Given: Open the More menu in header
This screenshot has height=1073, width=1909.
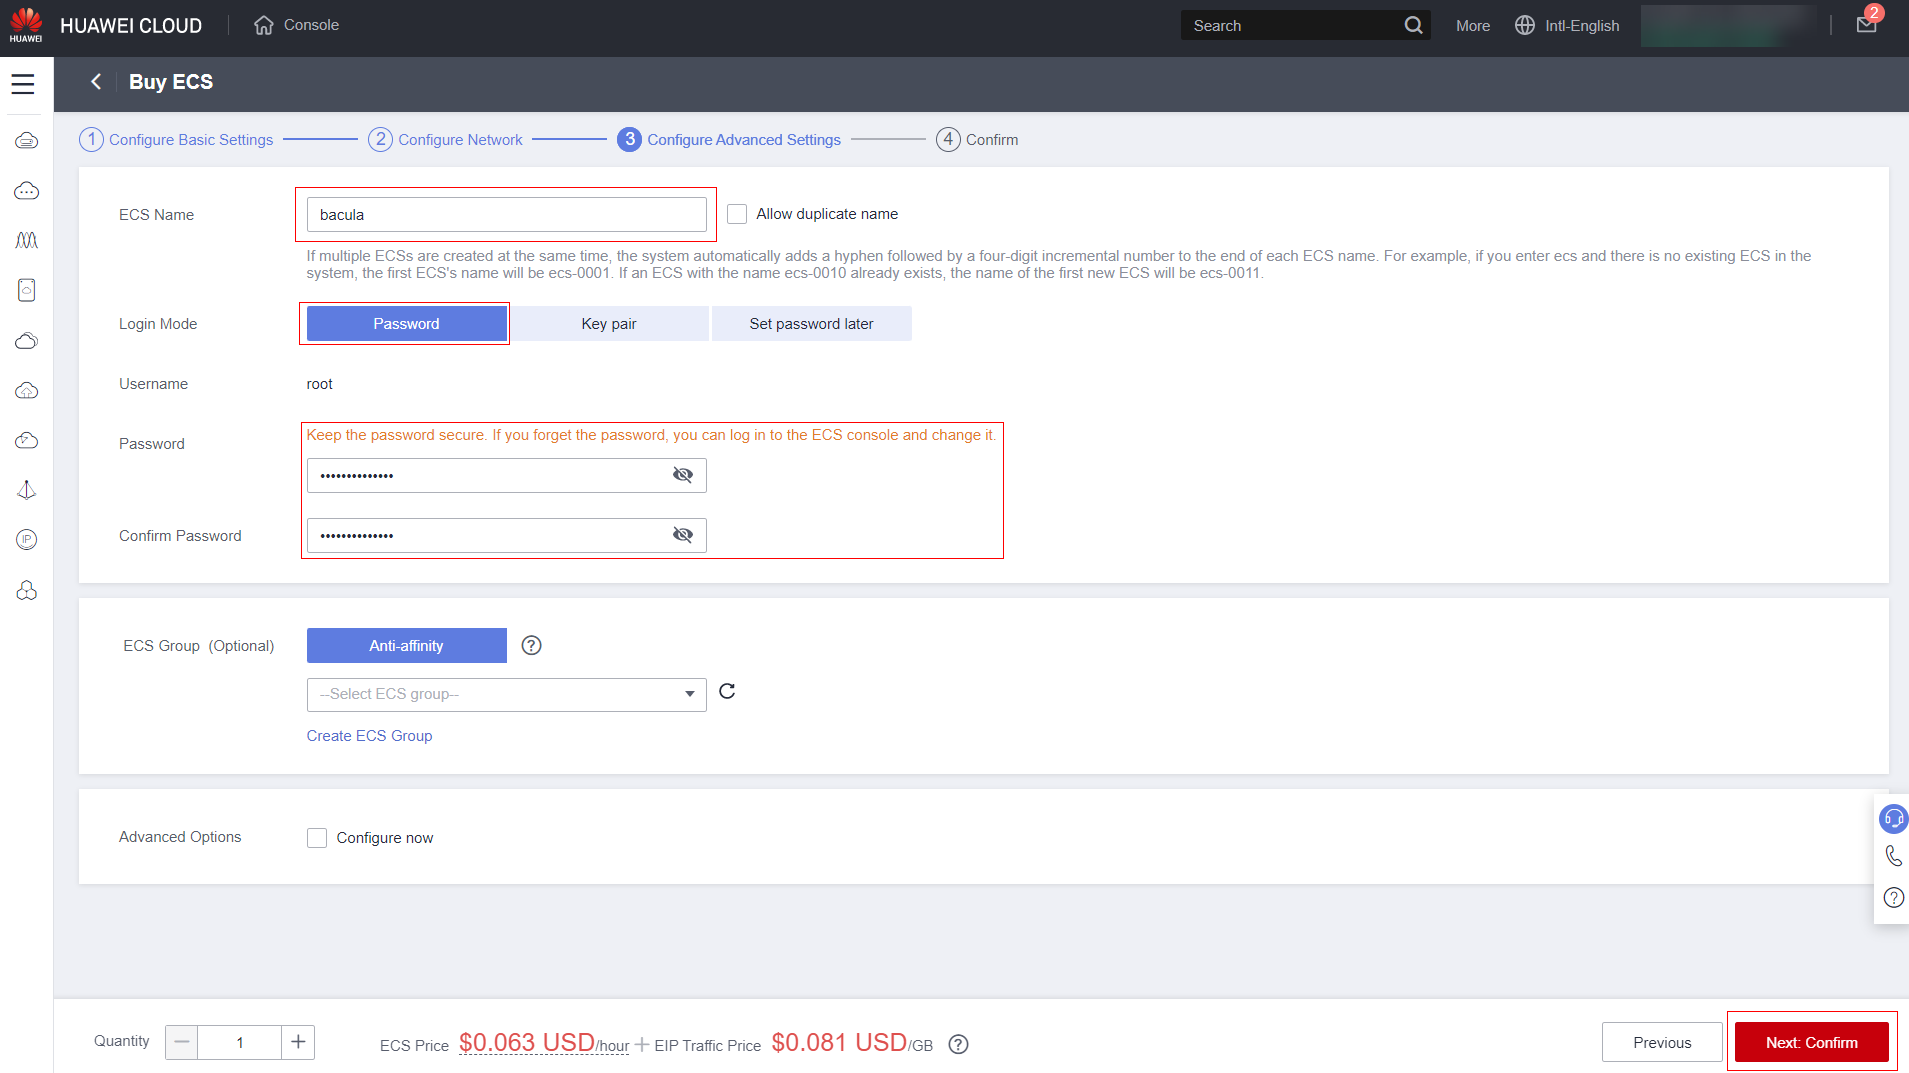Looking at the screenshot, I should [1472, 26].
